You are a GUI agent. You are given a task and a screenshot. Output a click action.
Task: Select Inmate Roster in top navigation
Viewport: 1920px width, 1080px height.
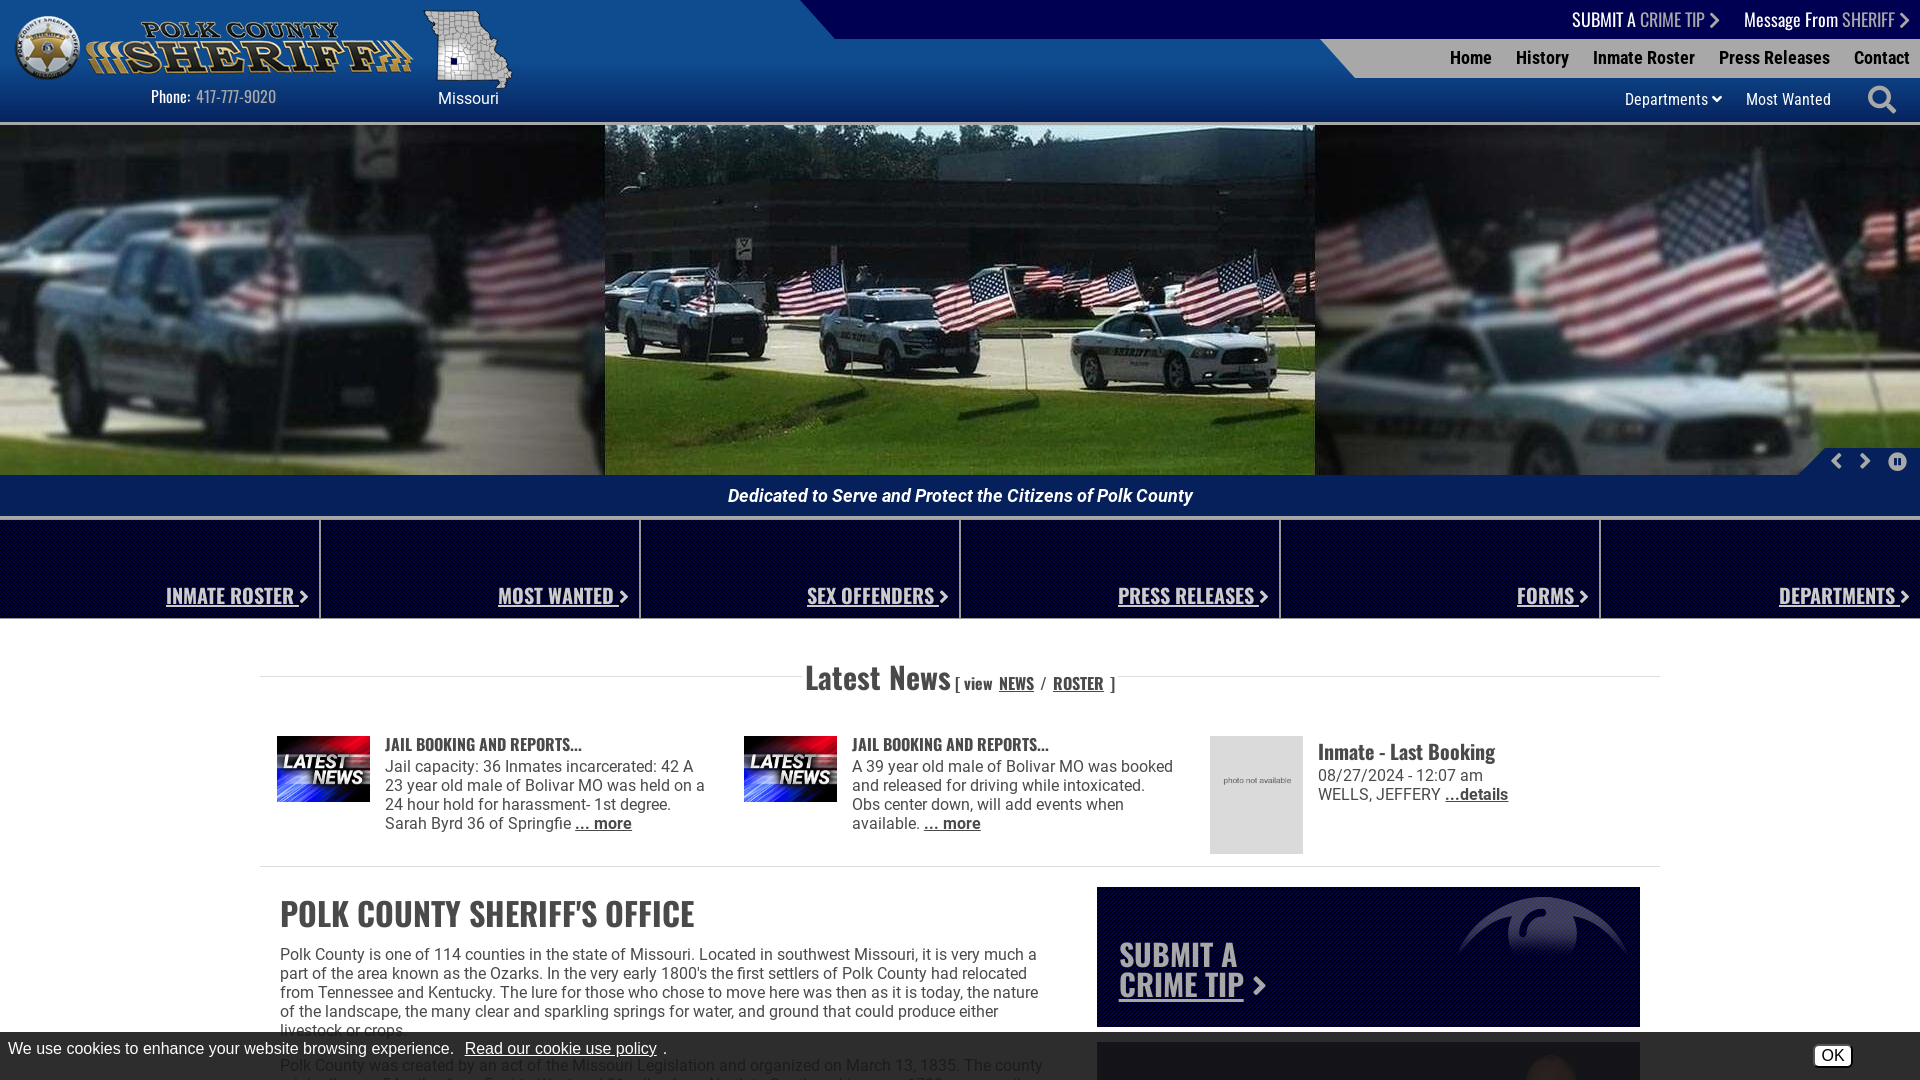point(1643,58)
